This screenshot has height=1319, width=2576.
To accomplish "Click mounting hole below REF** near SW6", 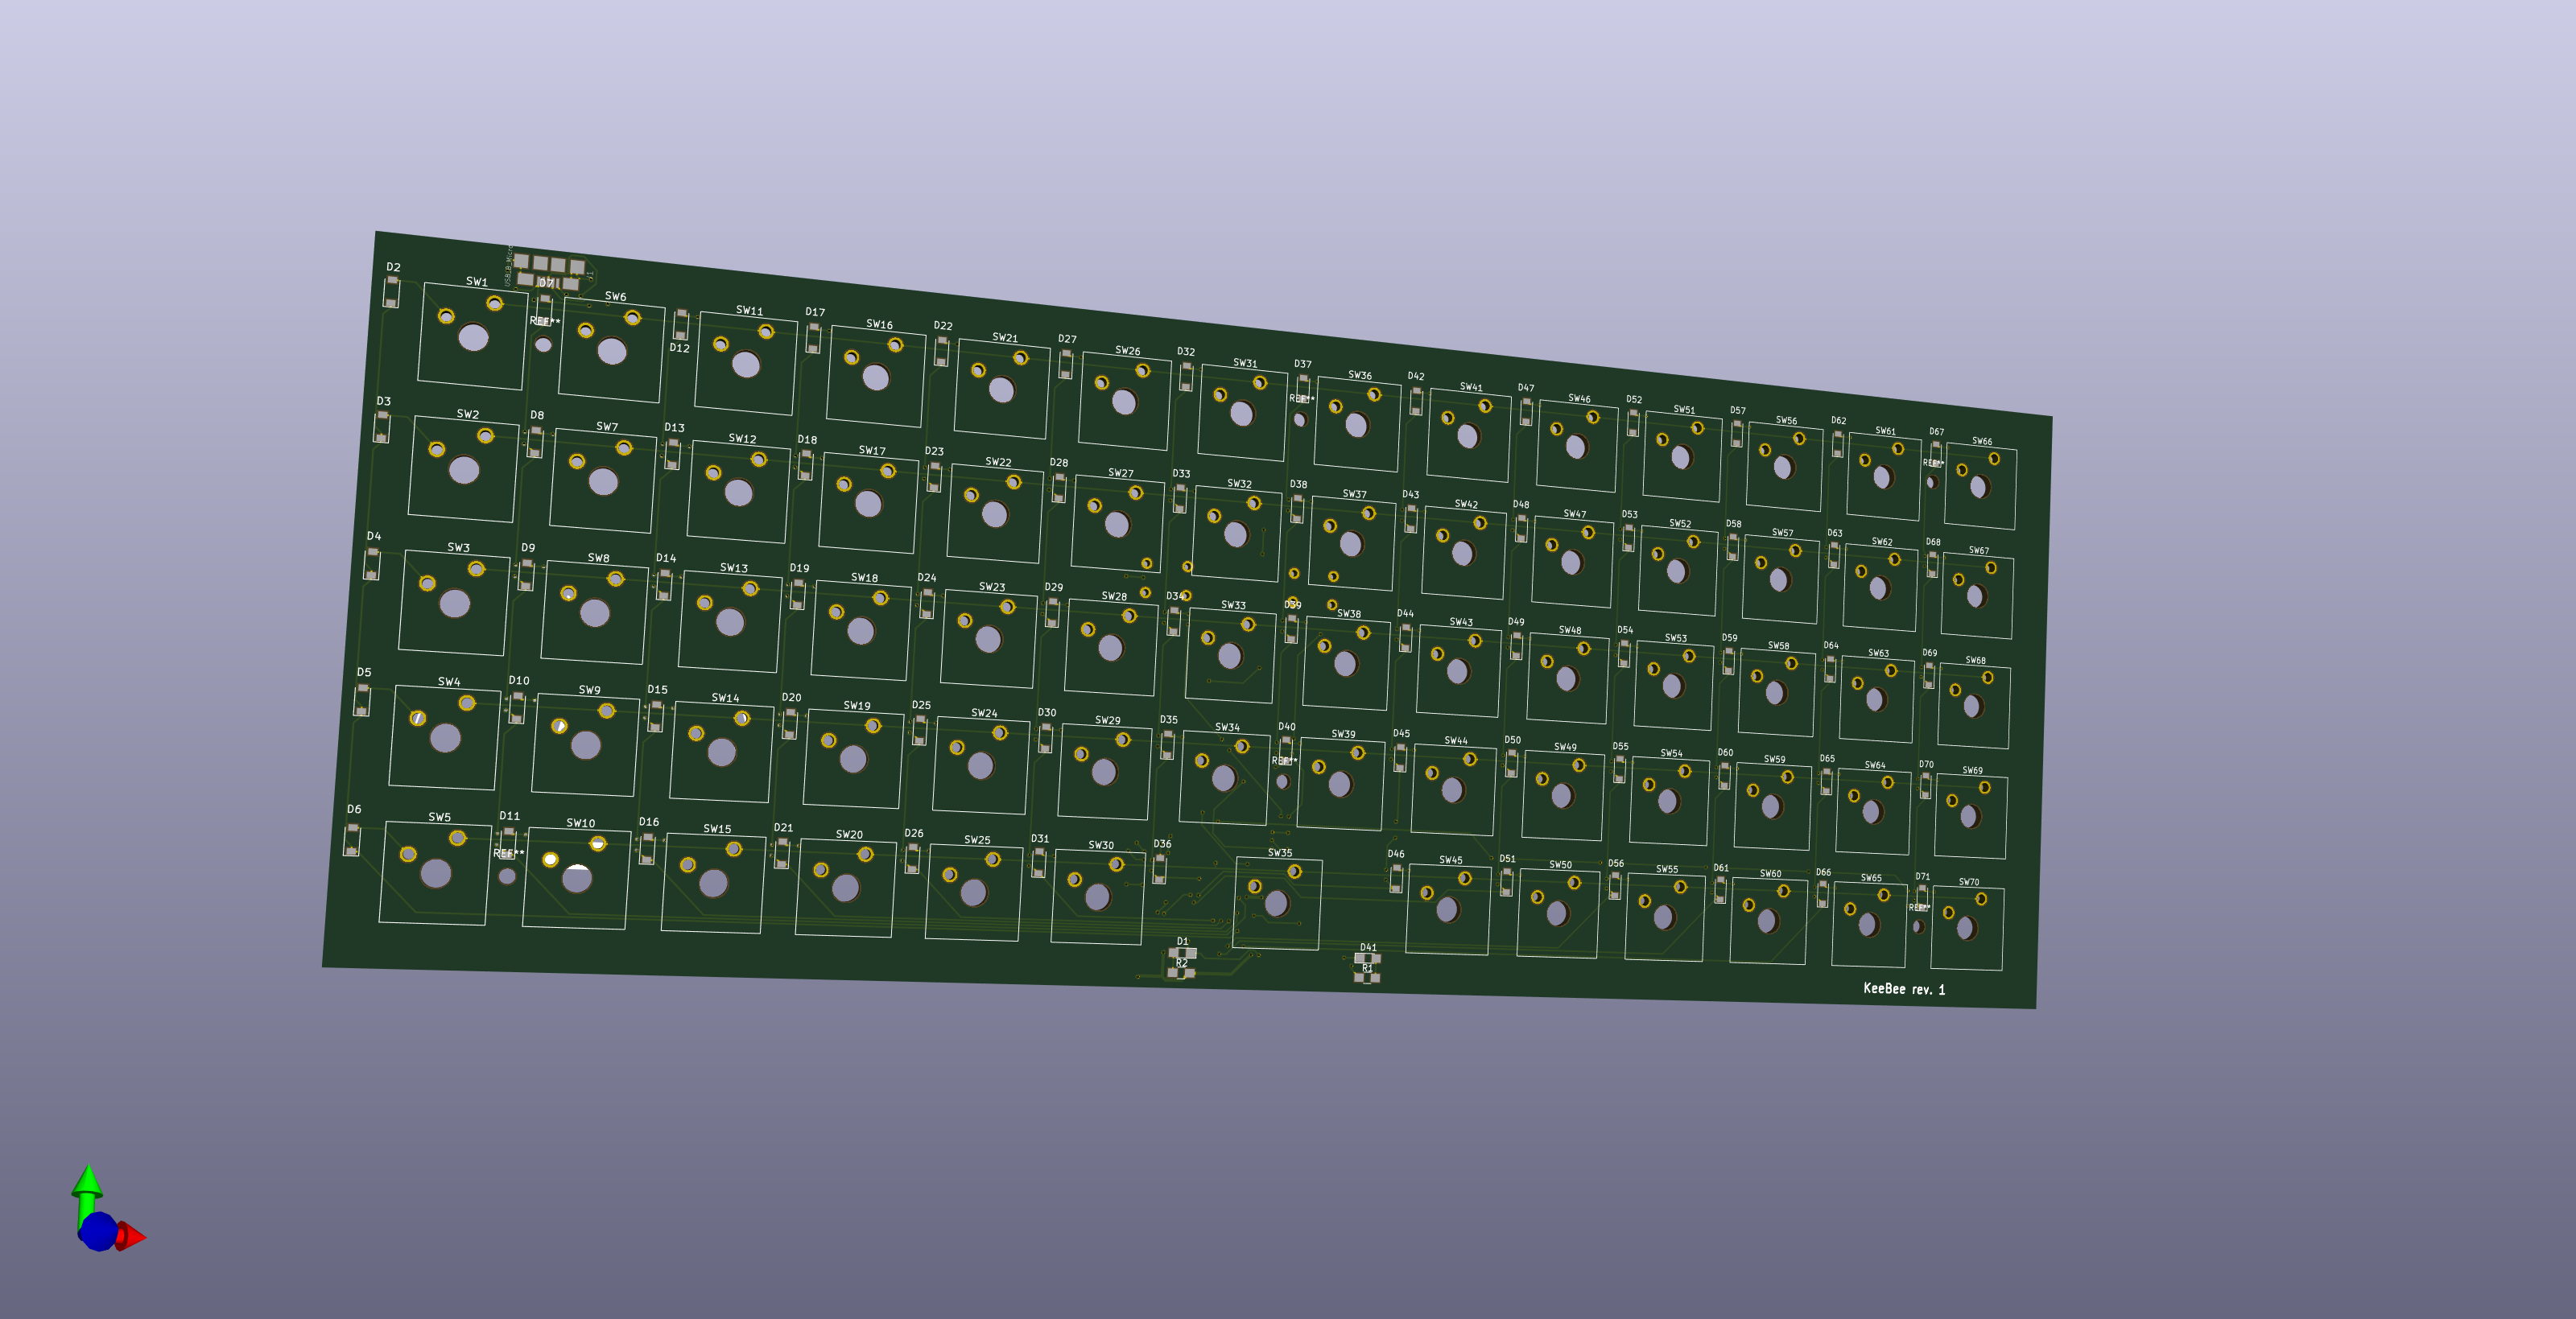I will tap(543, 345).
